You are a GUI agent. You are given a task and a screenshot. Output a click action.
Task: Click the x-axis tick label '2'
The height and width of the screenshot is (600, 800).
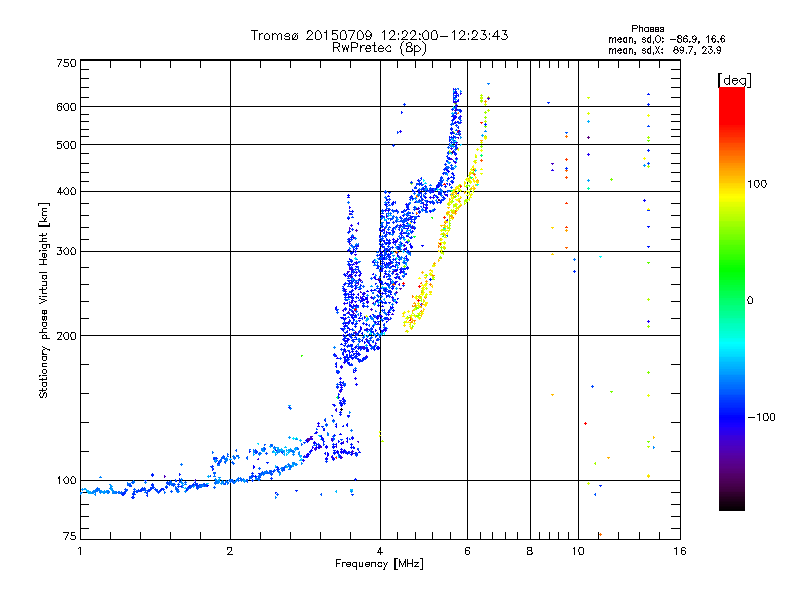230,551
